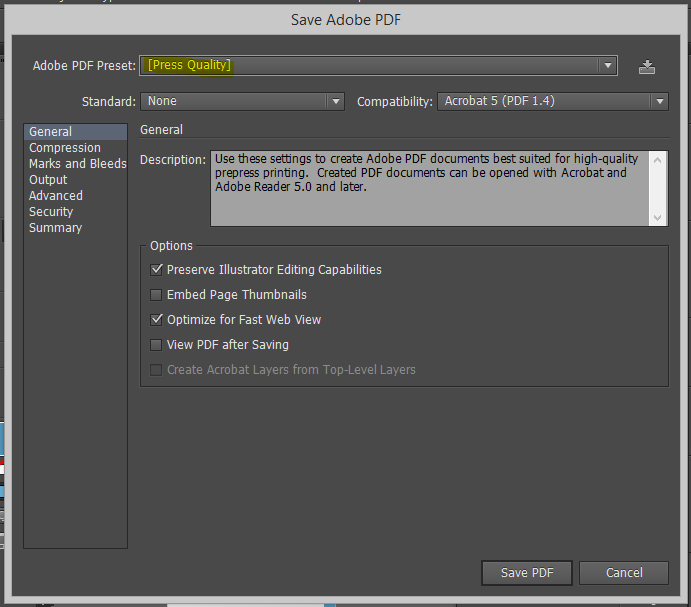The width and height of the screenshot is (691, 607).
Task: Click the Save PDF button
Action: (x=527, y=573)
